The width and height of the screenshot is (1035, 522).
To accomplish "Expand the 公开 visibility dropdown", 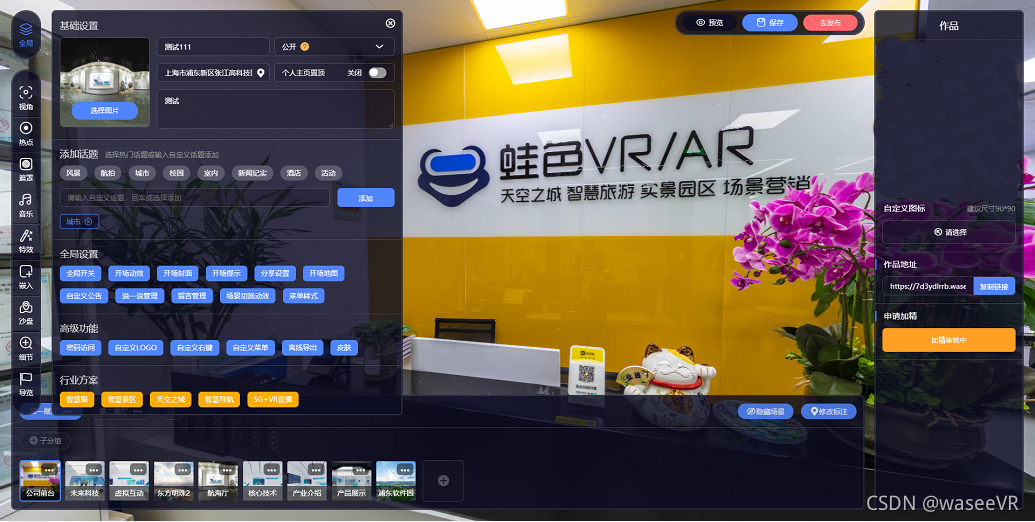I will pos(335,47).
